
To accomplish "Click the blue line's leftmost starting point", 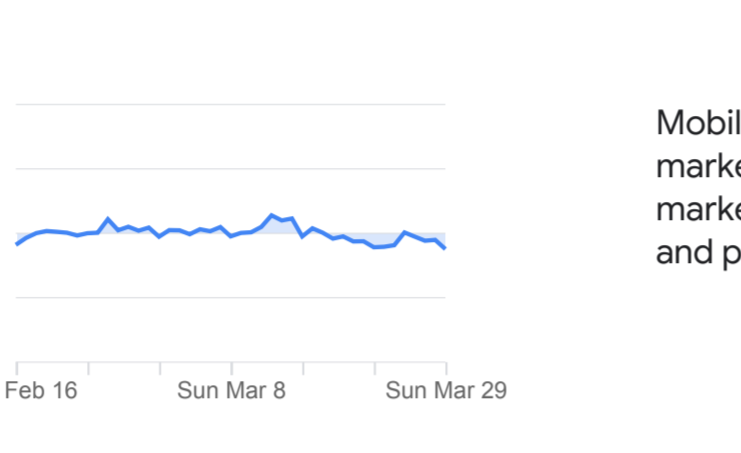I will click(17, 243).
